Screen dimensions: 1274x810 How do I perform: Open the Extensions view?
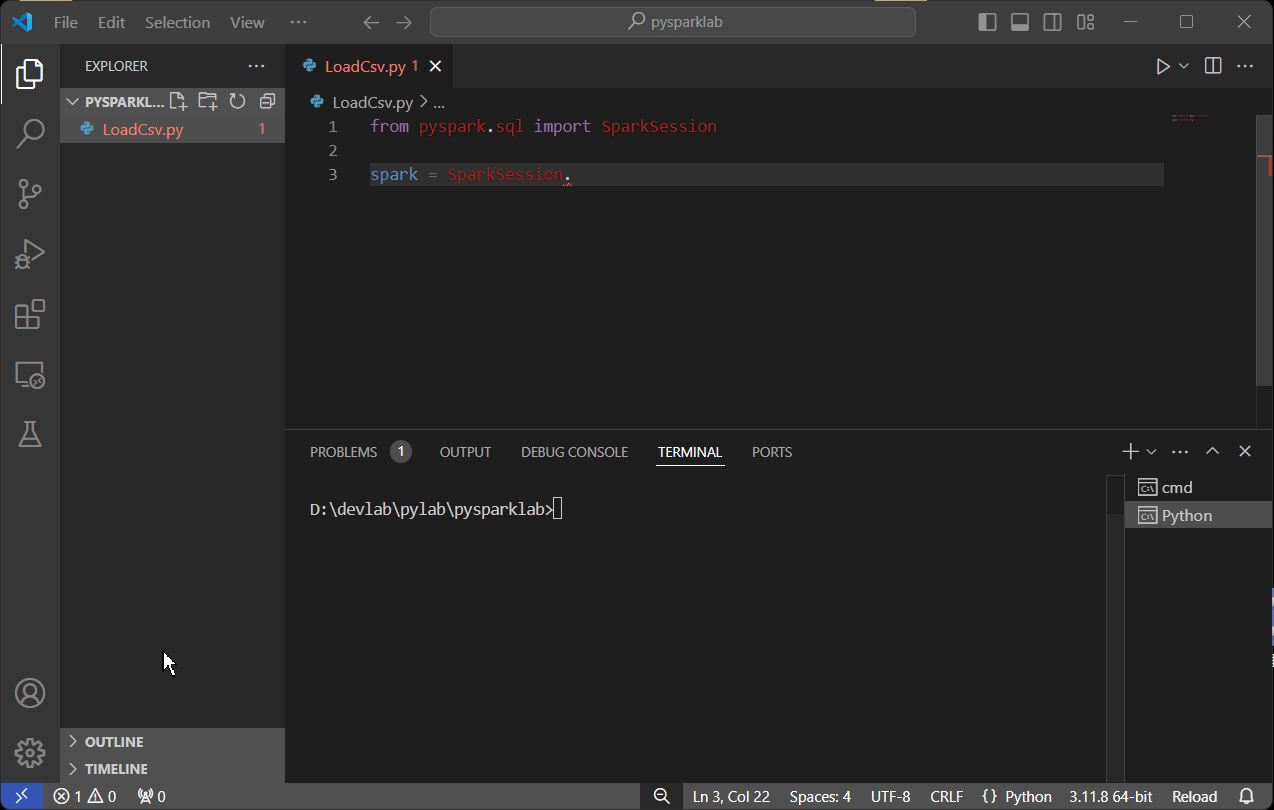(30, 315)
